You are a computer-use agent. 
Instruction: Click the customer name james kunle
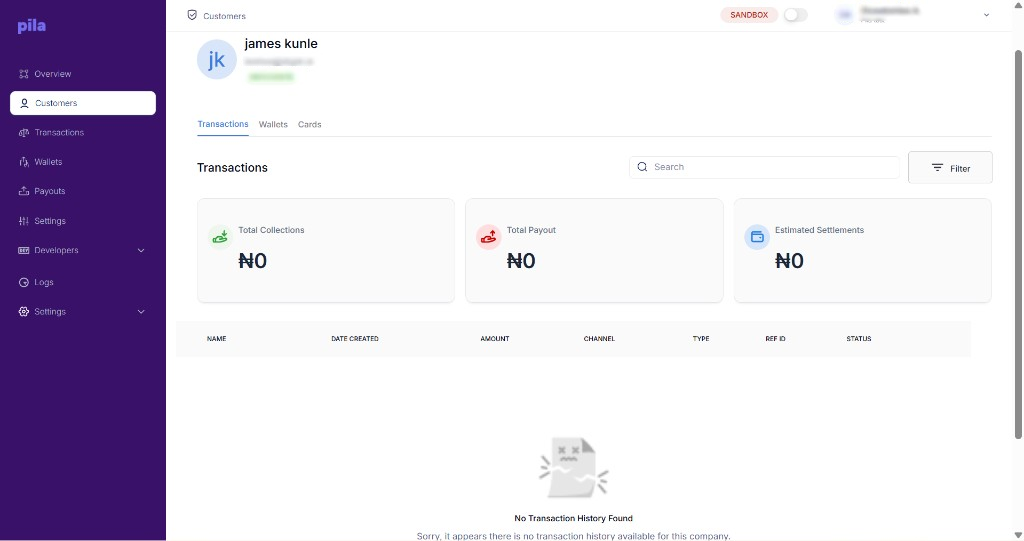[281, 44]
